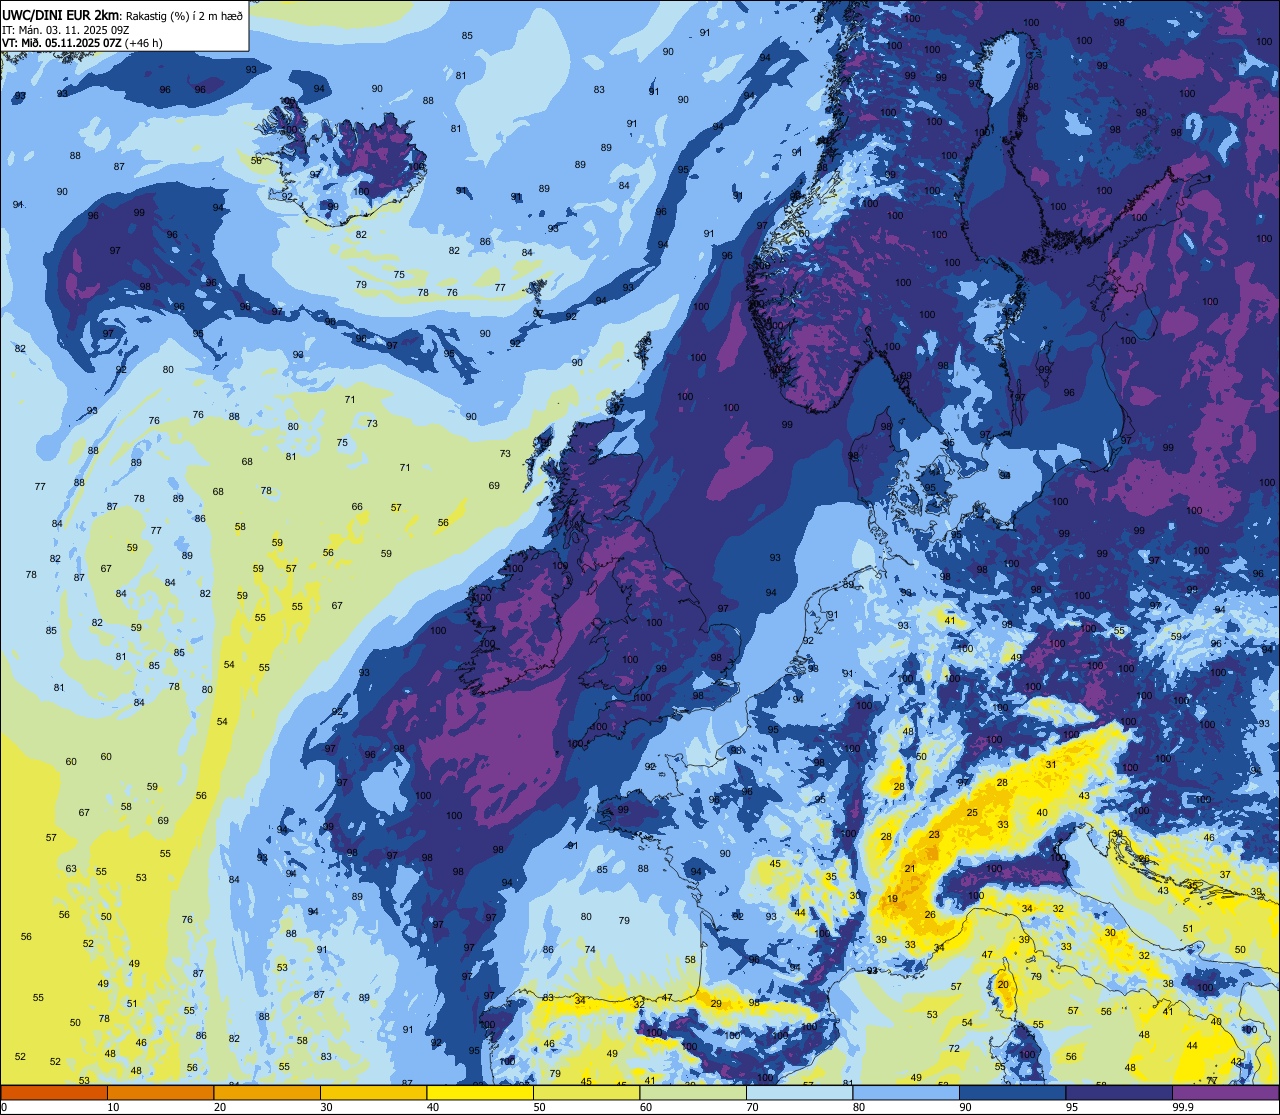1280x1115 pixels.
Task: Click the map humidity value '29'
Action: (x=715, y=1004)
